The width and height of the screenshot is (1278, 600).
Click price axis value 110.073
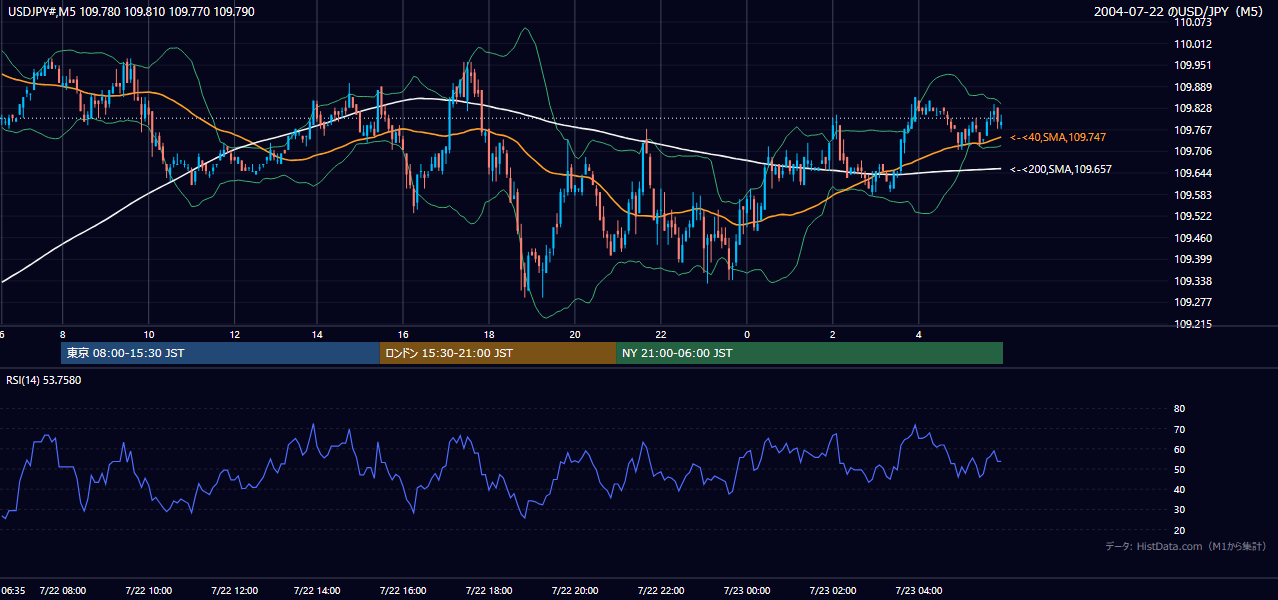tap(1194, 22)
